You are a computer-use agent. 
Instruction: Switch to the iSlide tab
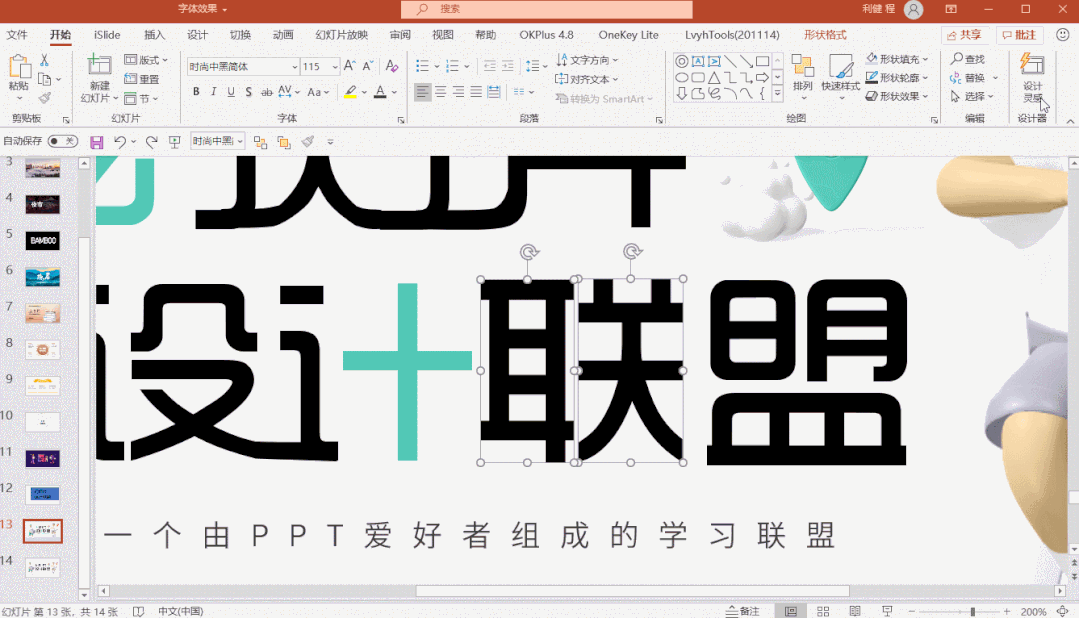click(107, 34)
